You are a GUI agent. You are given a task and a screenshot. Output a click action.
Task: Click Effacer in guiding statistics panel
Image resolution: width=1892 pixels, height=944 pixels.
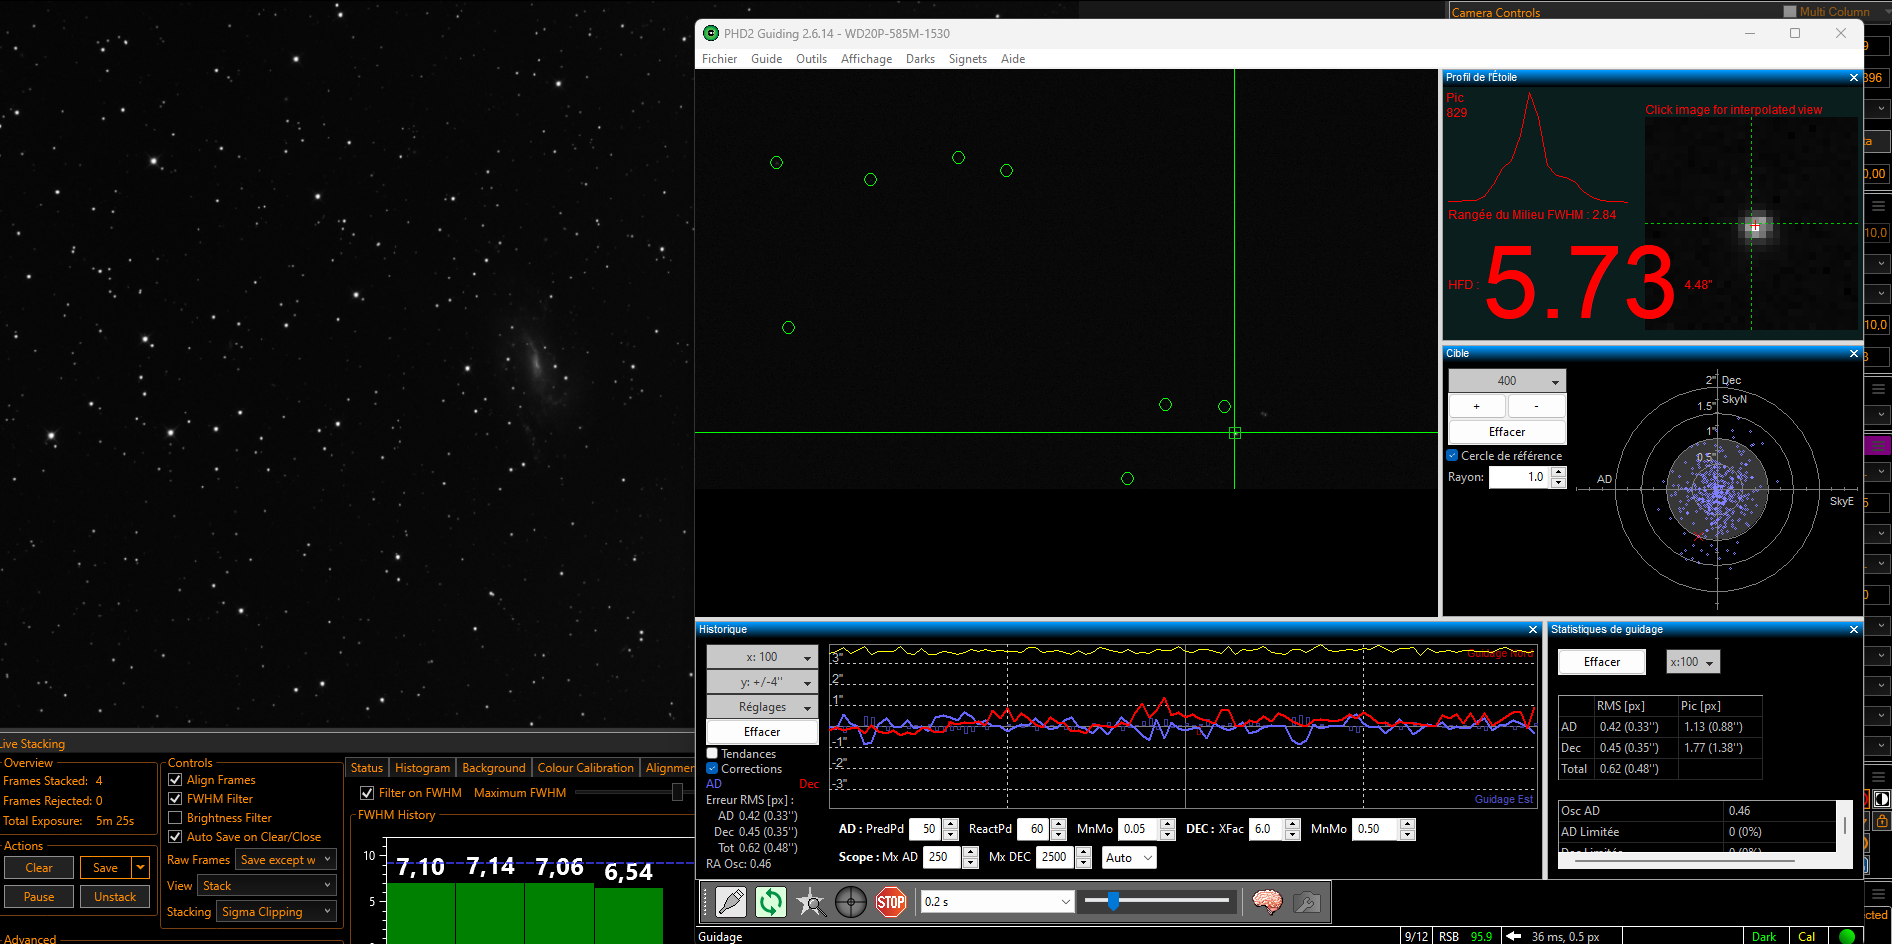1601,662
